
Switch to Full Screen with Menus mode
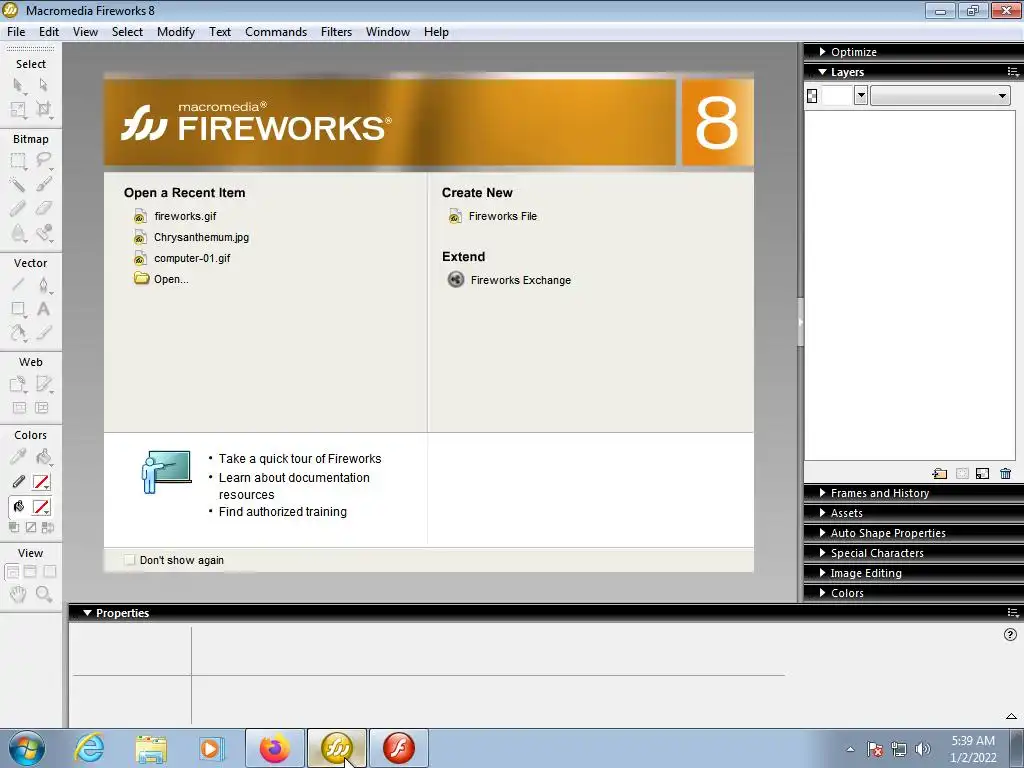[x=30, y=572]
